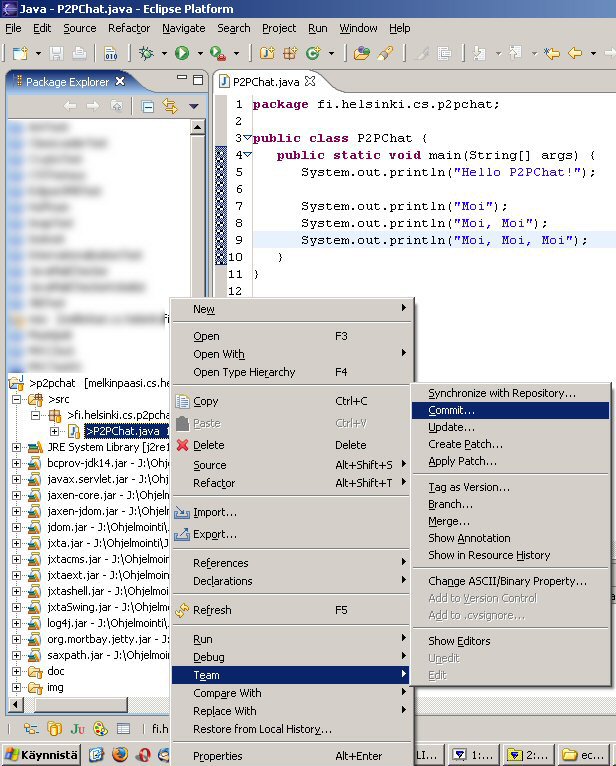The image size is (616, 766).
Task: Click the External Tools run icon
Action: pyautogui.click(x=218, y=53)
